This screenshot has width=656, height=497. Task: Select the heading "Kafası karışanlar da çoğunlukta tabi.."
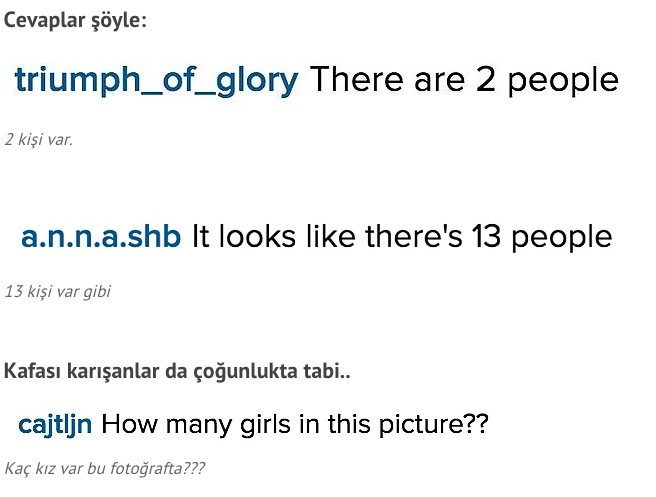pyautogui.click(x=178, y=372)
